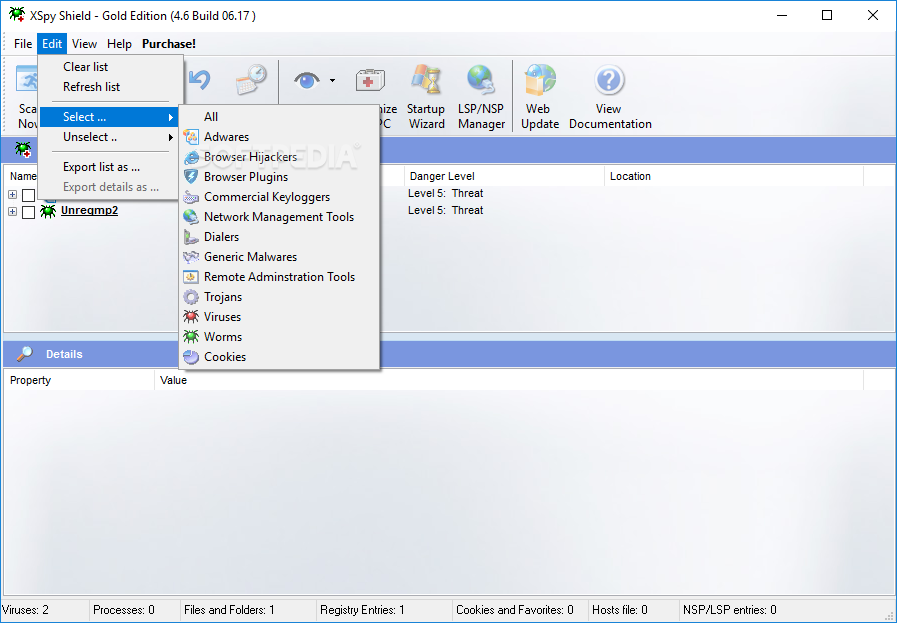The image size is (897, 623).
Task: Click the Remote Adminstration Tools icon
Action: pos(190,277)
